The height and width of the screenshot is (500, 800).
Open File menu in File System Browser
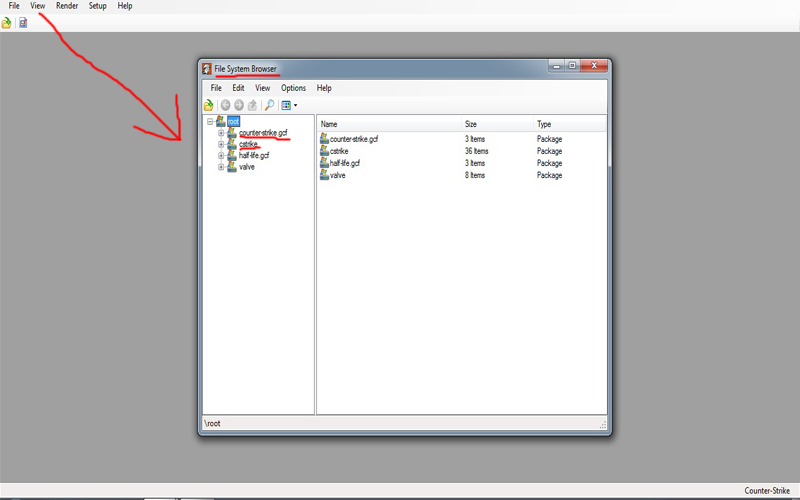tap(216, 88)
